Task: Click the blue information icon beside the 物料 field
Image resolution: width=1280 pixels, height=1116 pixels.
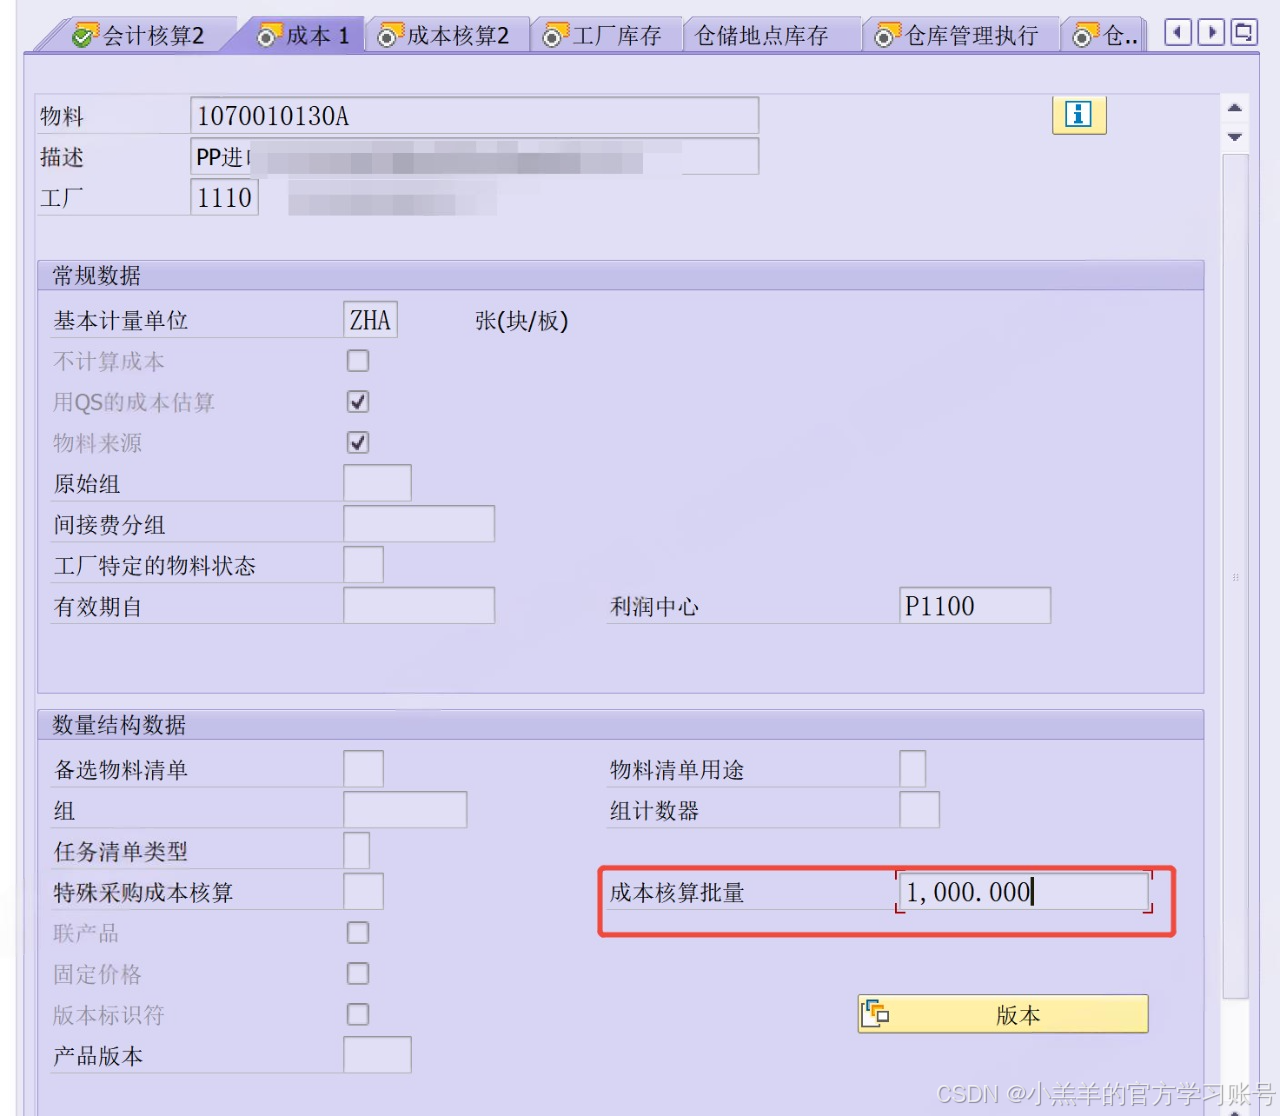Action: click(1078, 115)
